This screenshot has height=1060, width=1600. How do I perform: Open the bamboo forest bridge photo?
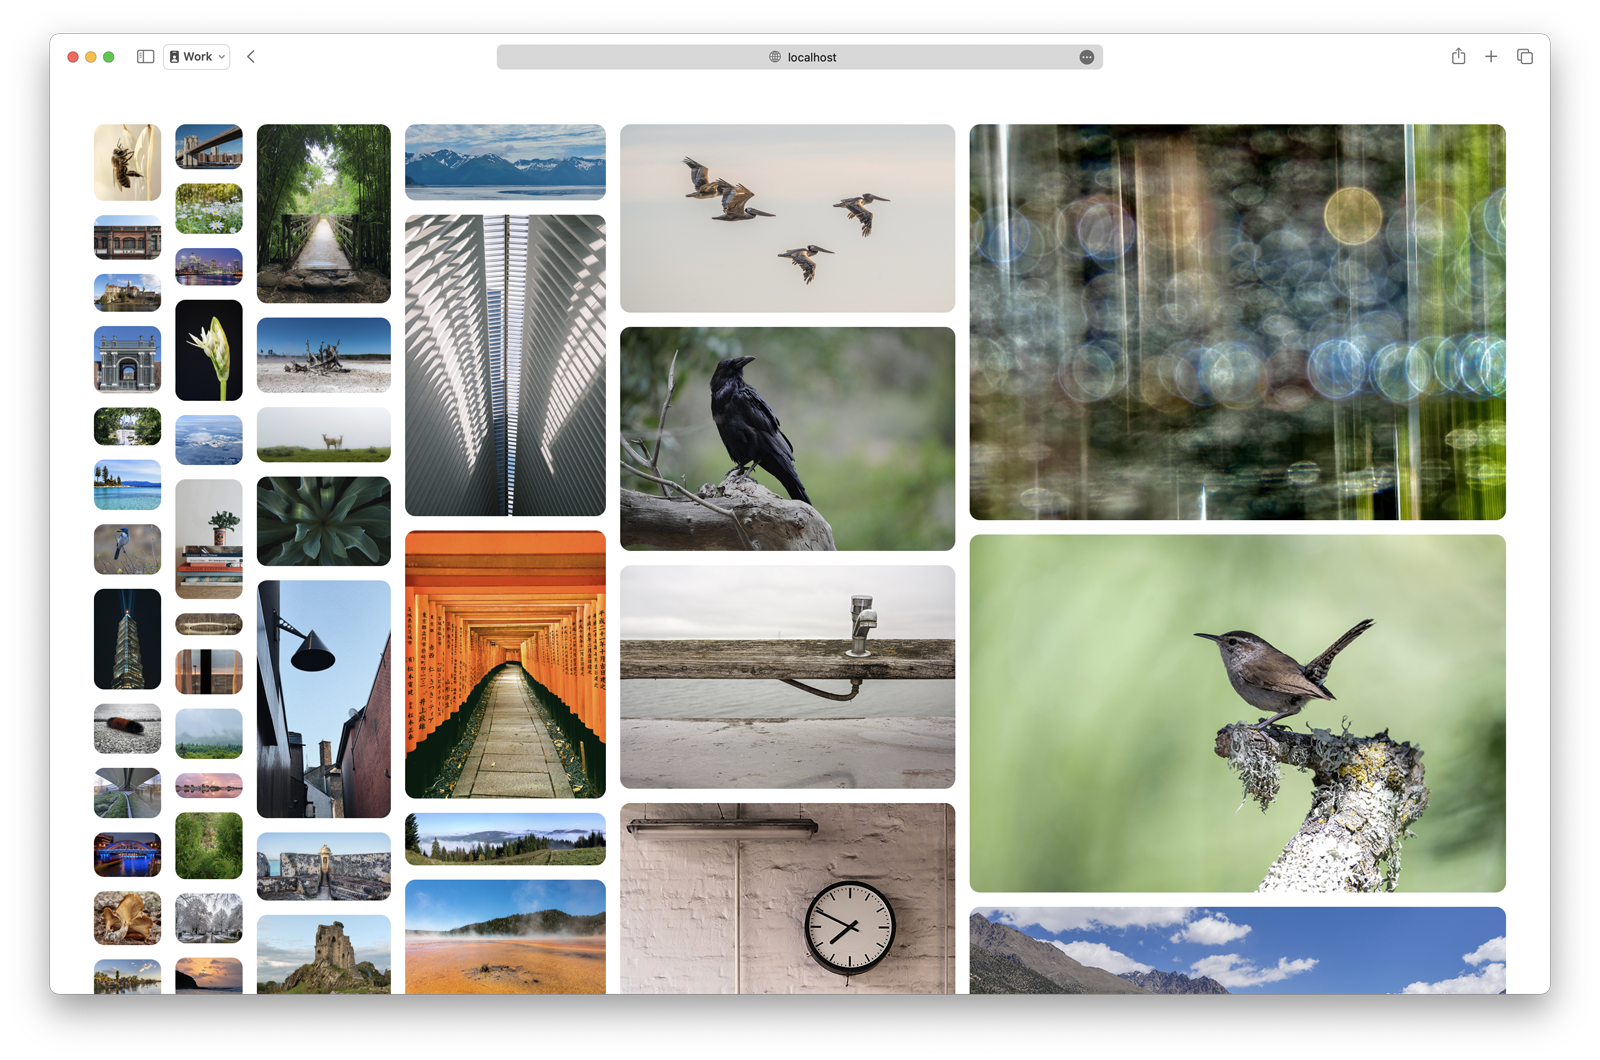point(323,213)
